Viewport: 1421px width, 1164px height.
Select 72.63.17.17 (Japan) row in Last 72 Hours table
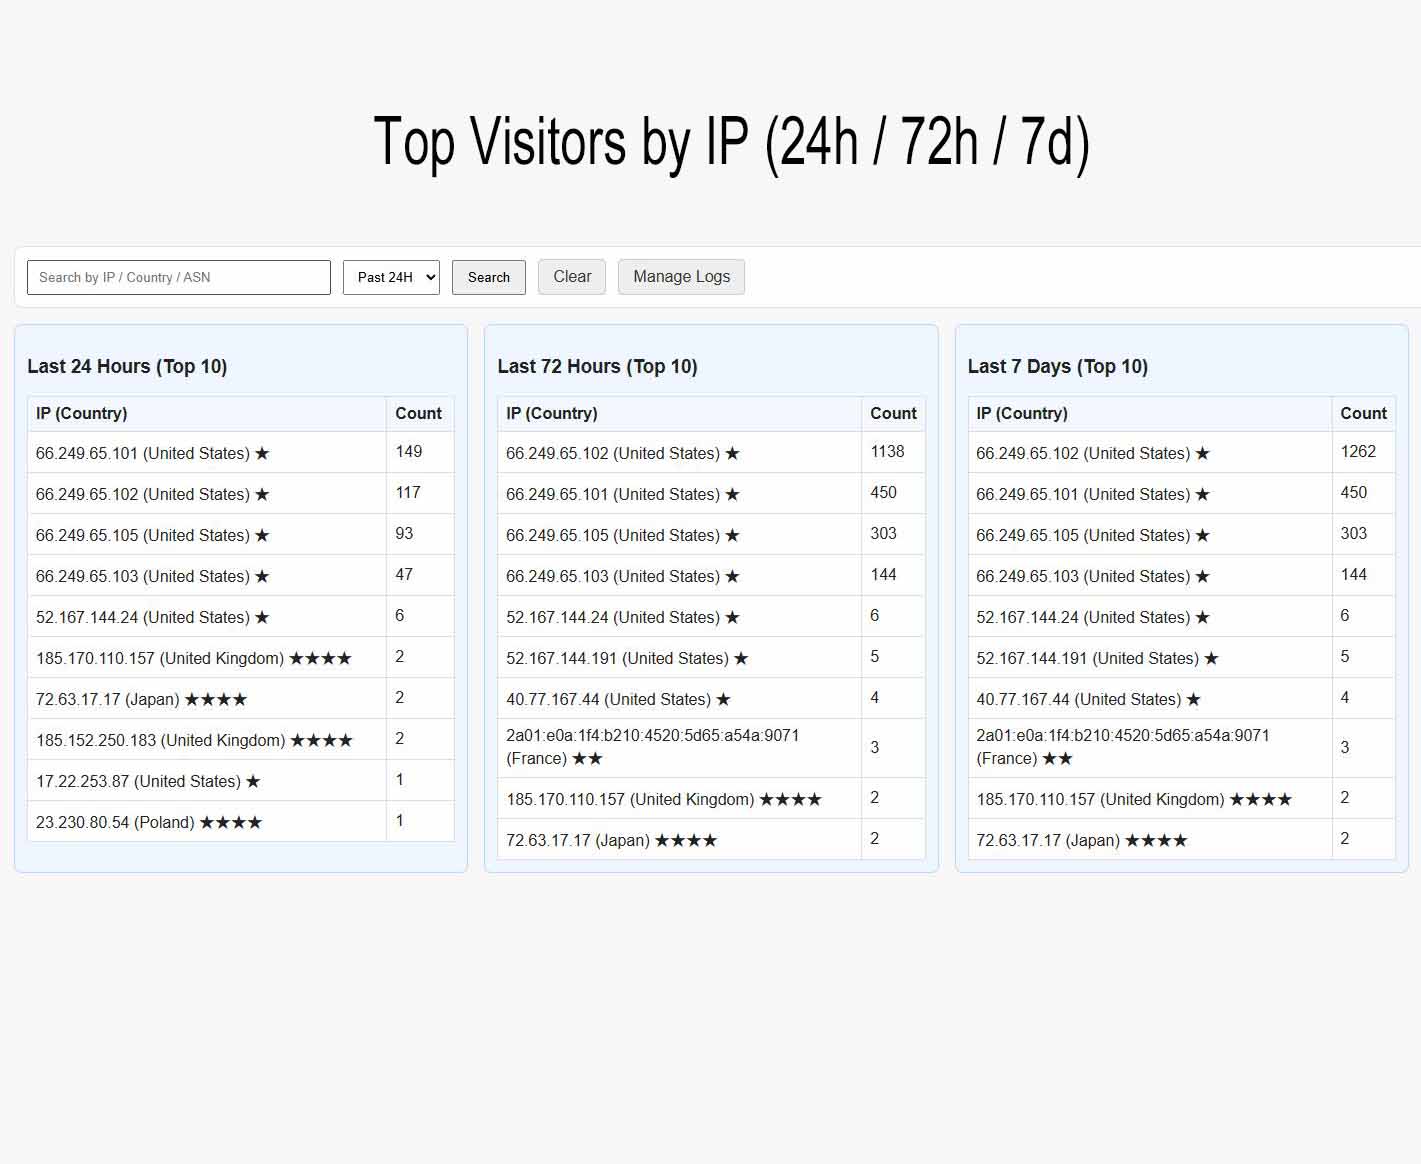point(711,839)
